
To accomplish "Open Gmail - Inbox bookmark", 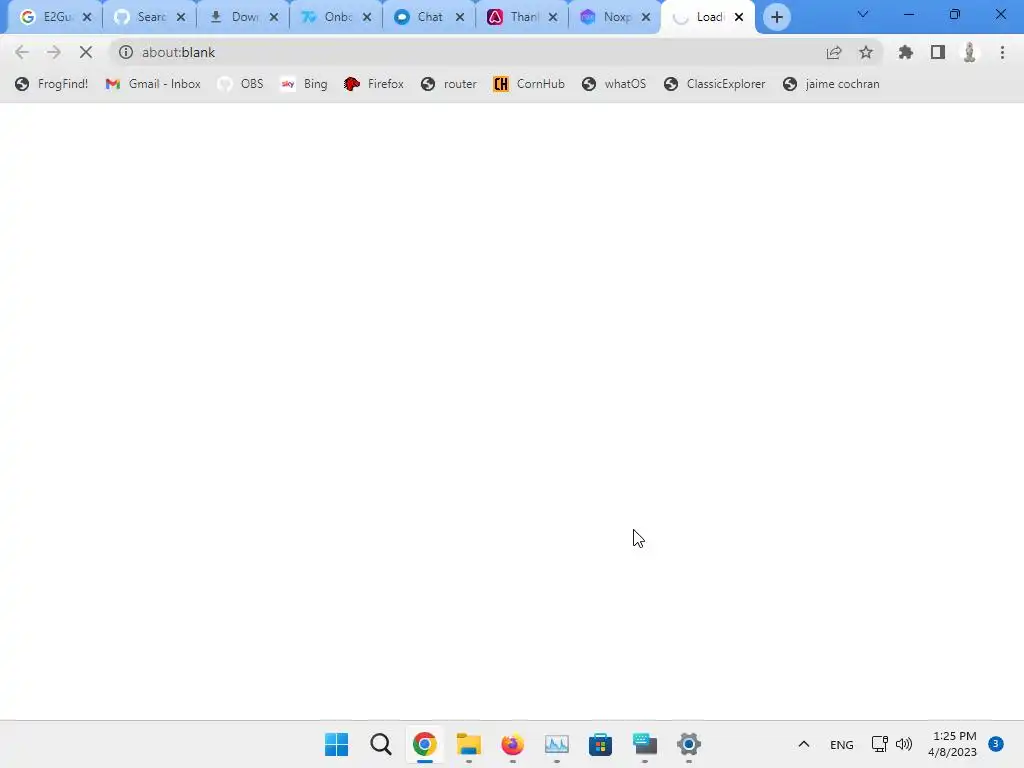I will (153, 84).
